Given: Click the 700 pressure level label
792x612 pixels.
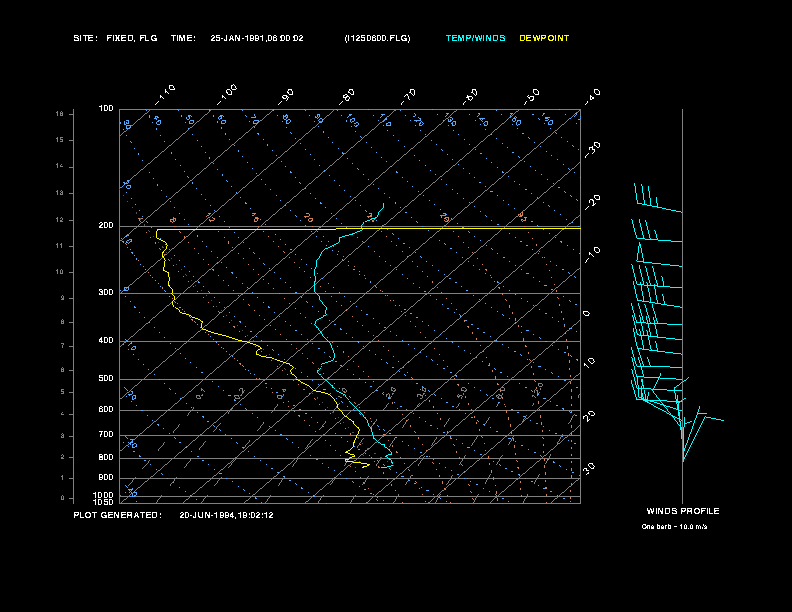Looking at the screenshot, I should tap(106, 434).
